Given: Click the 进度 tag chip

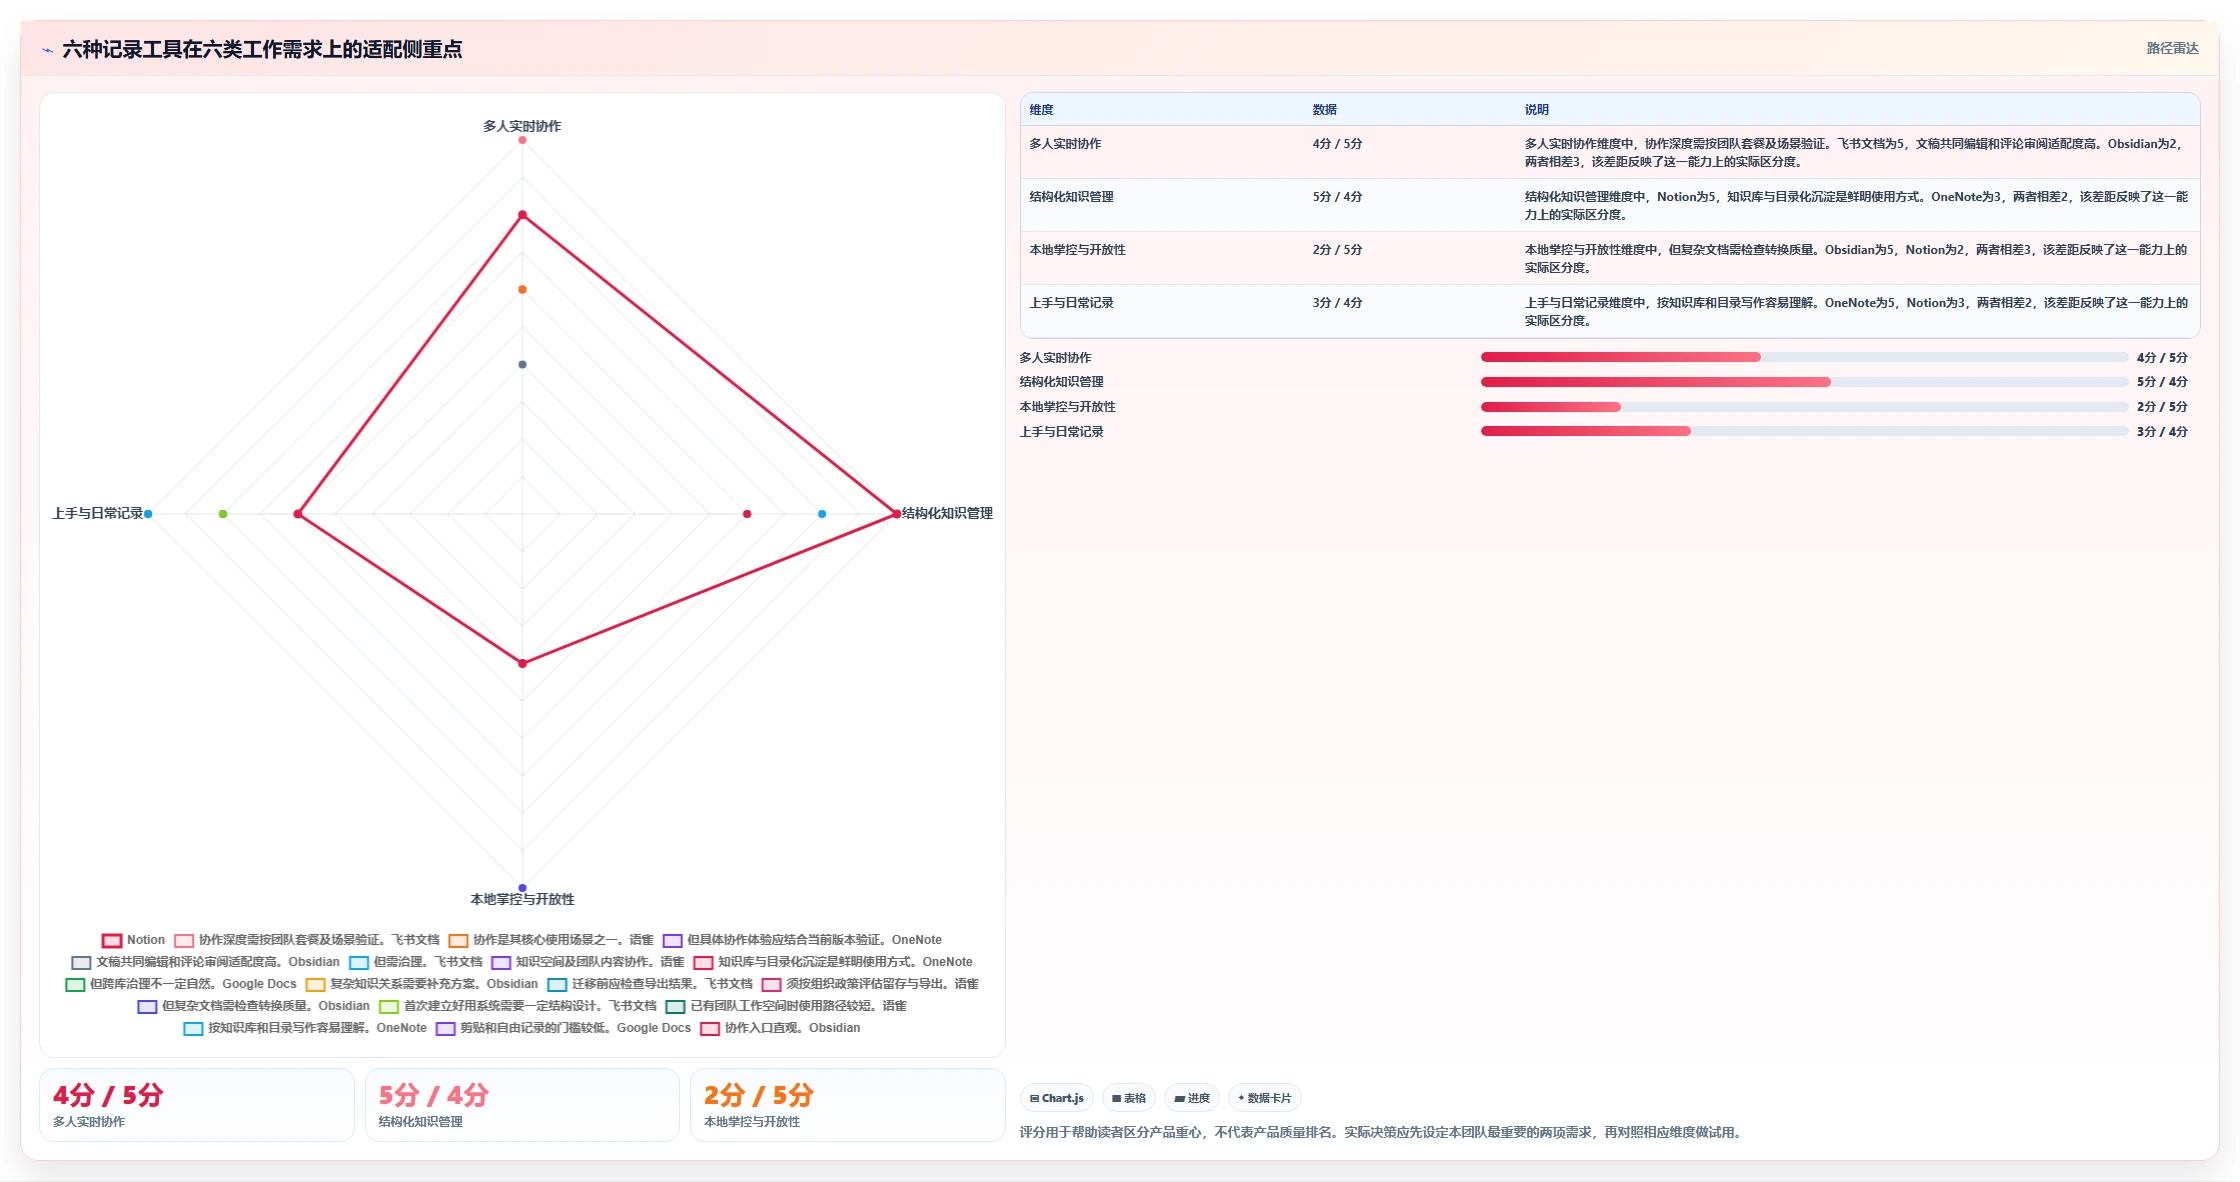Looking at the screenshot, I should pos(1192,1098).
